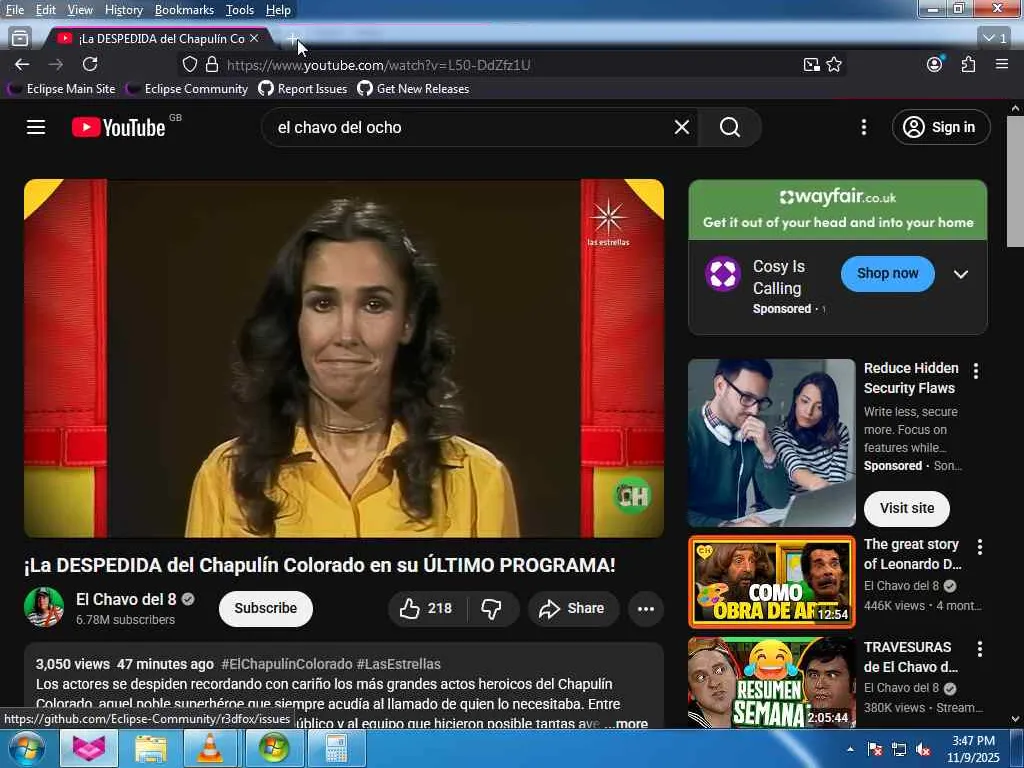Open the Tools menu
Screen dimensions: 1024x768
pyautogui.click(x=240, y=10)
